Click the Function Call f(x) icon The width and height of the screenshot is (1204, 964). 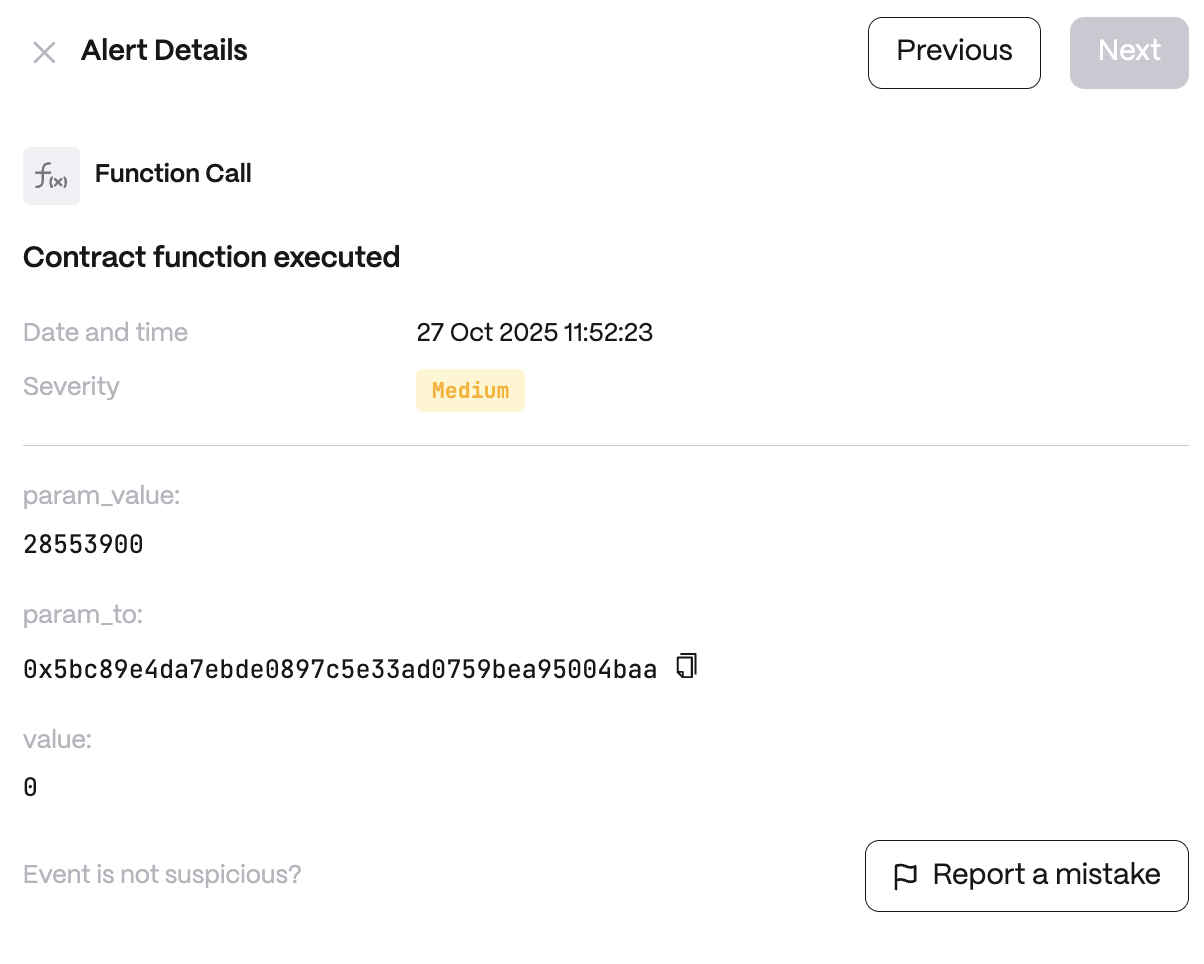51,176
